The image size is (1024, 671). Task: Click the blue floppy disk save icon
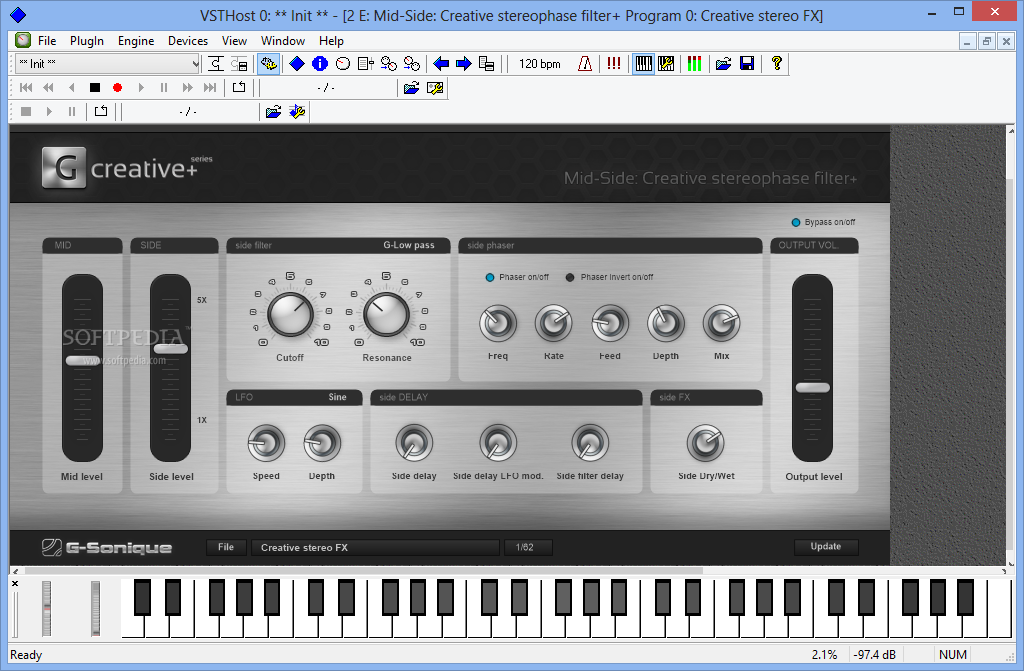coord(747,63)
